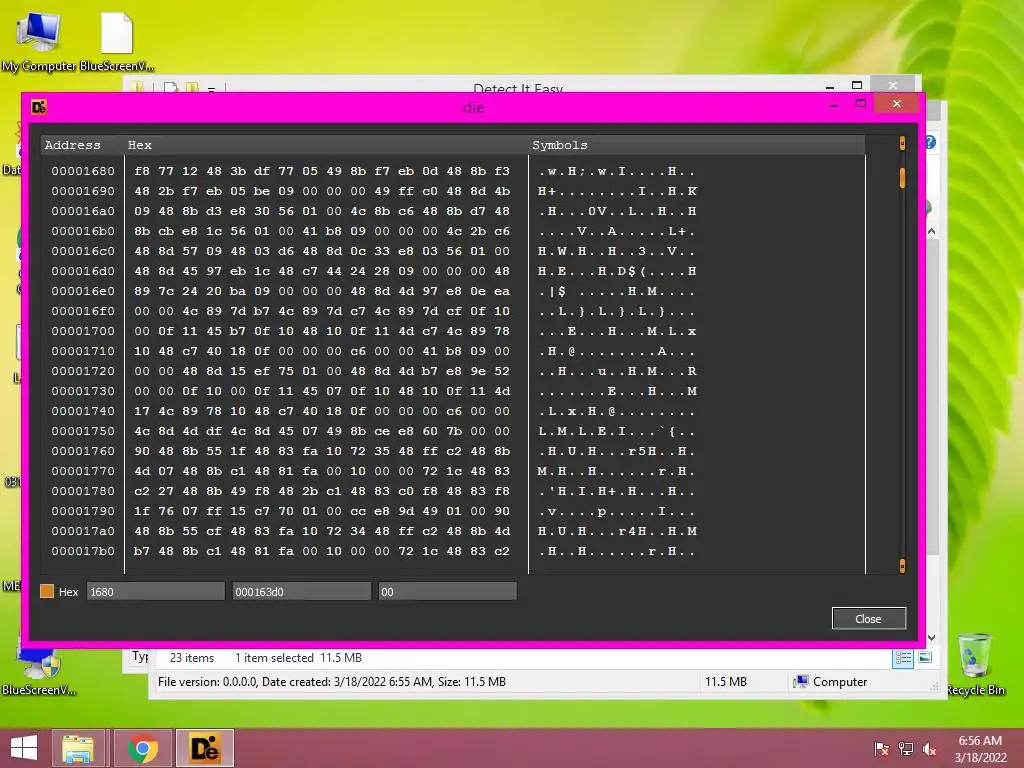Select address row 000017a0
Viewport: 1024px width, 768px height.
[x=83, y=531]
